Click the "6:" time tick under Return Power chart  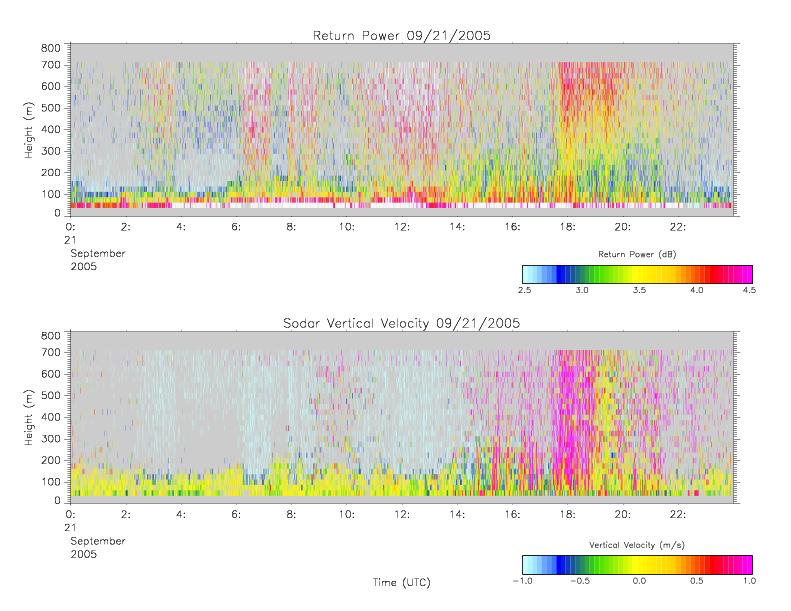[x=236, y=227]
